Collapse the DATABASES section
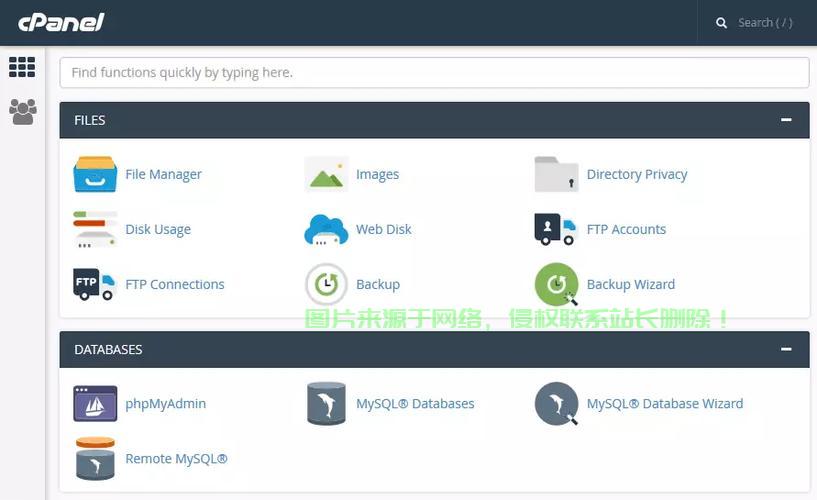 (x=786, y=349)
